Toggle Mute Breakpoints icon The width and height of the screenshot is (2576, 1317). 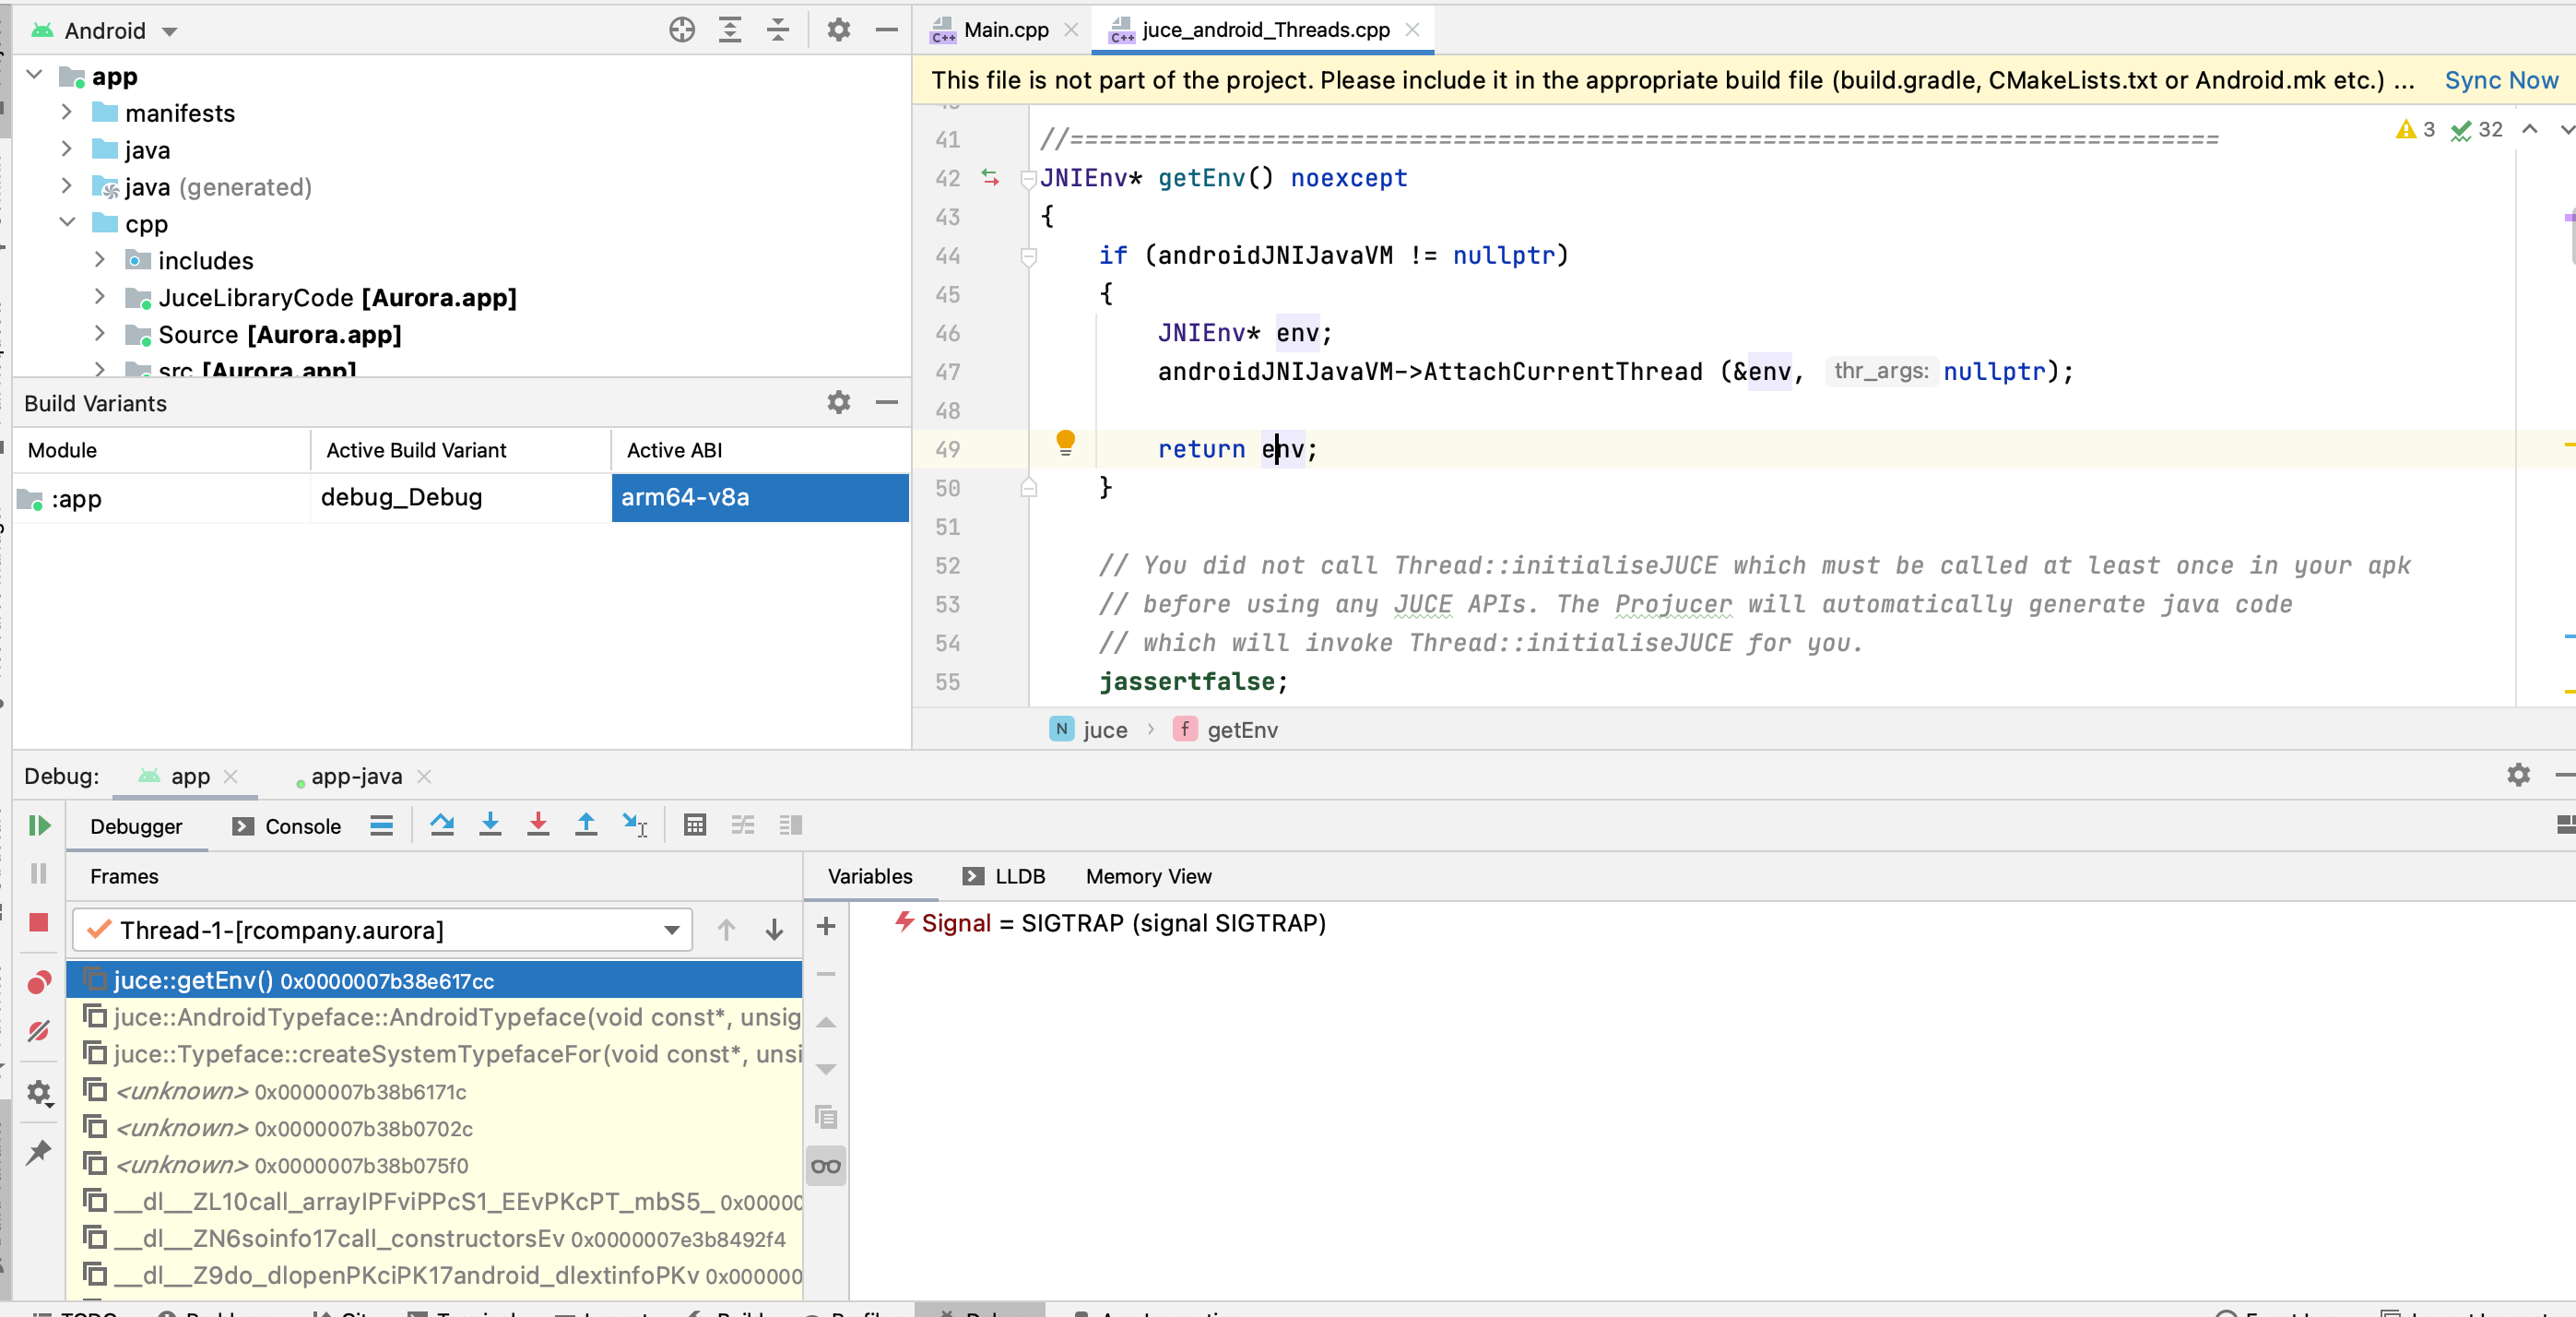39,1031
